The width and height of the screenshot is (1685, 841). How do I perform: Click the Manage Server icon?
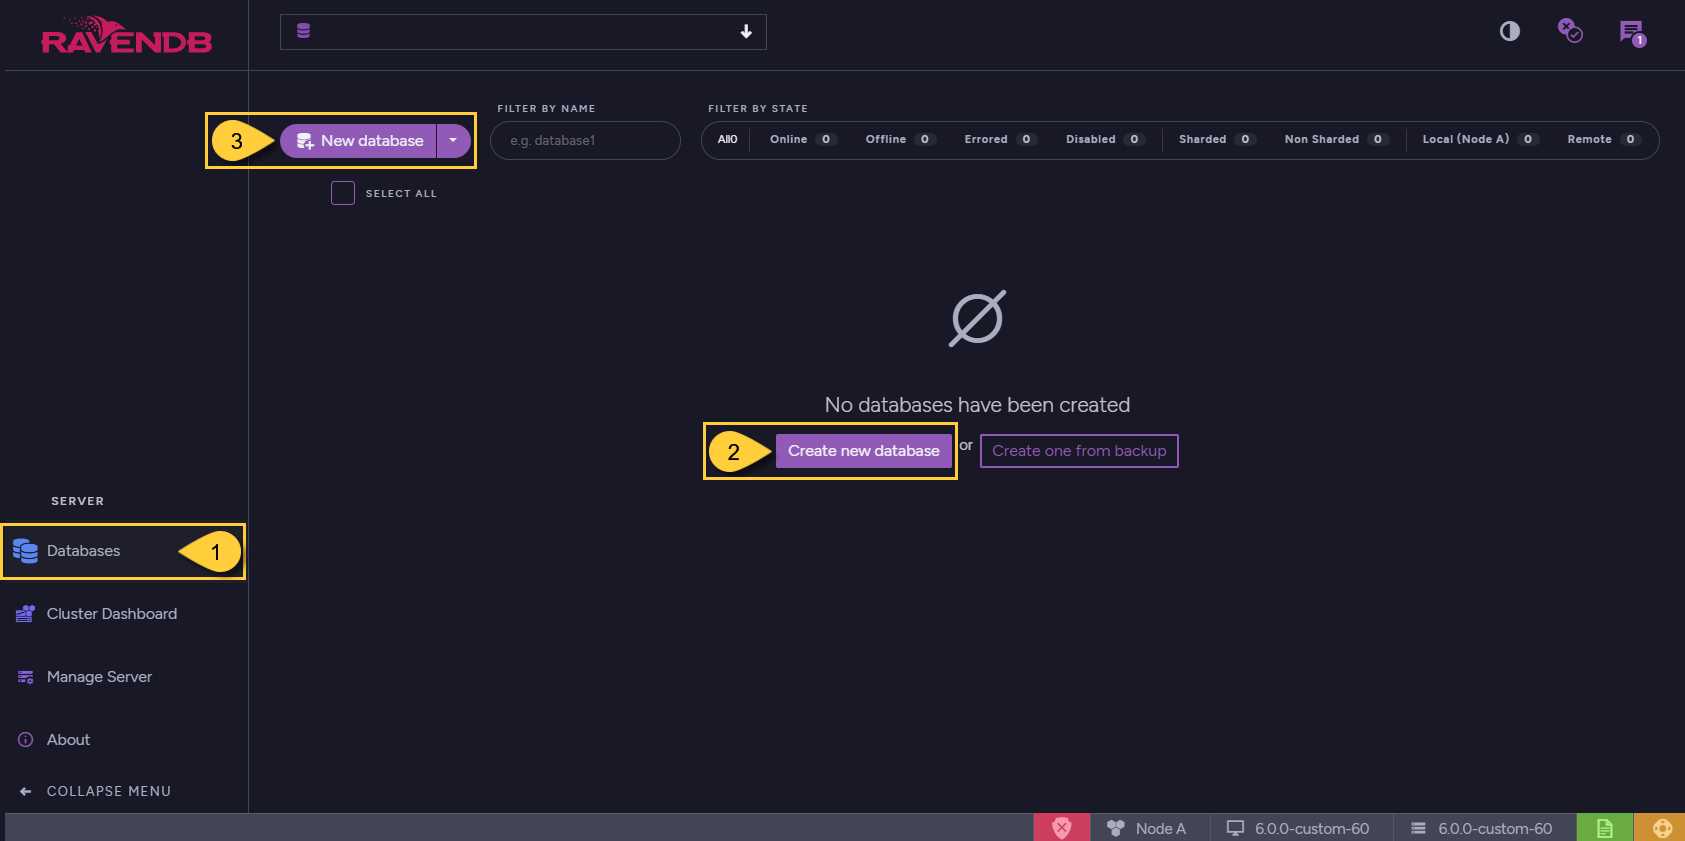26,677
